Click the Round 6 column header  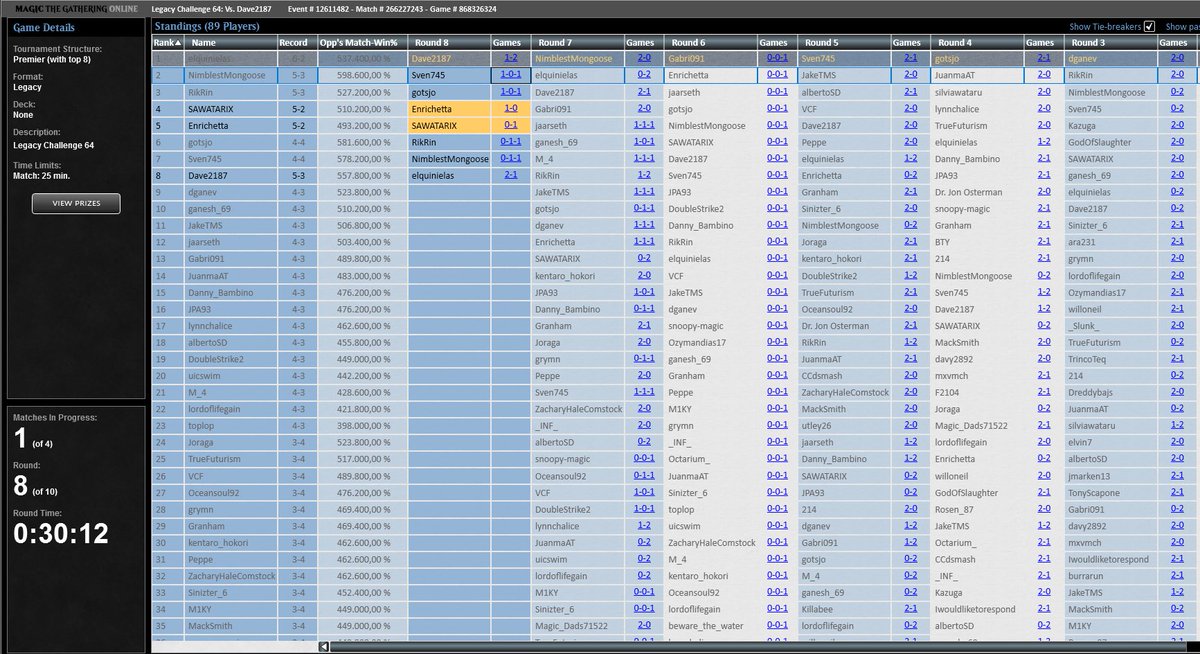(710, 43)
